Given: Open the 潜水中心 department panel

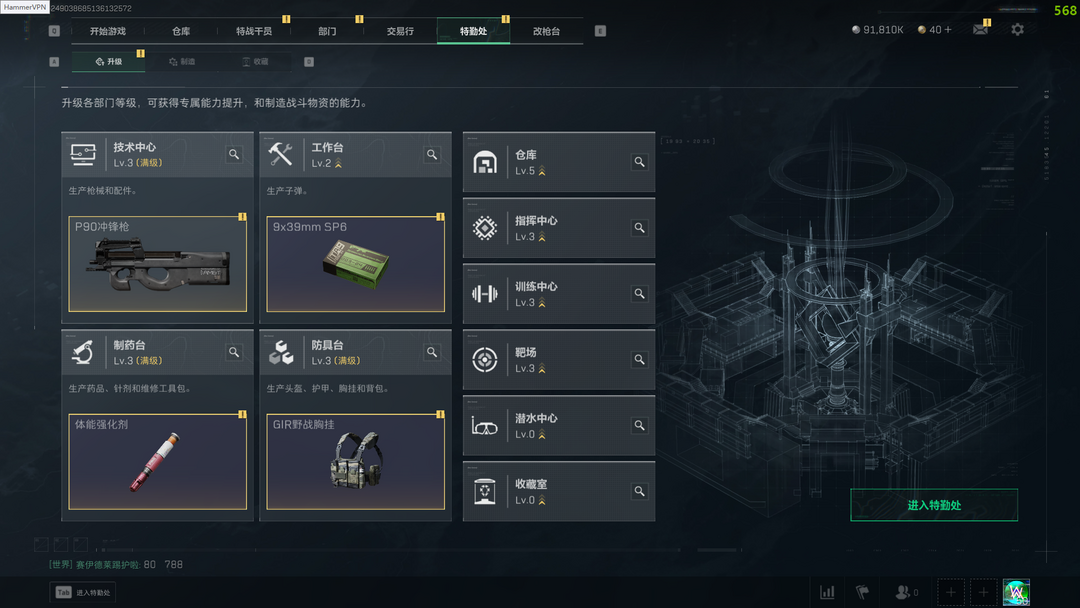Looking at the screenshot, I should pos(559,426).
